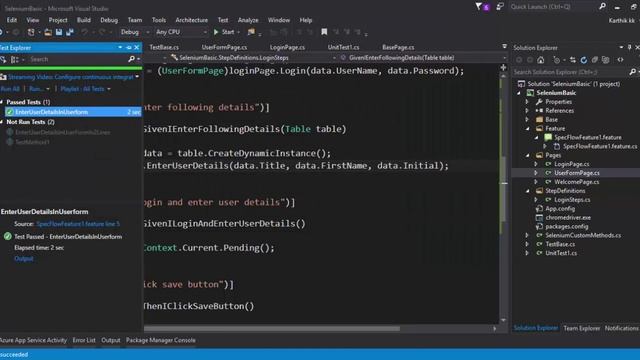
Task: Click the Open File folder icon
Action: [x=48, y=32]
